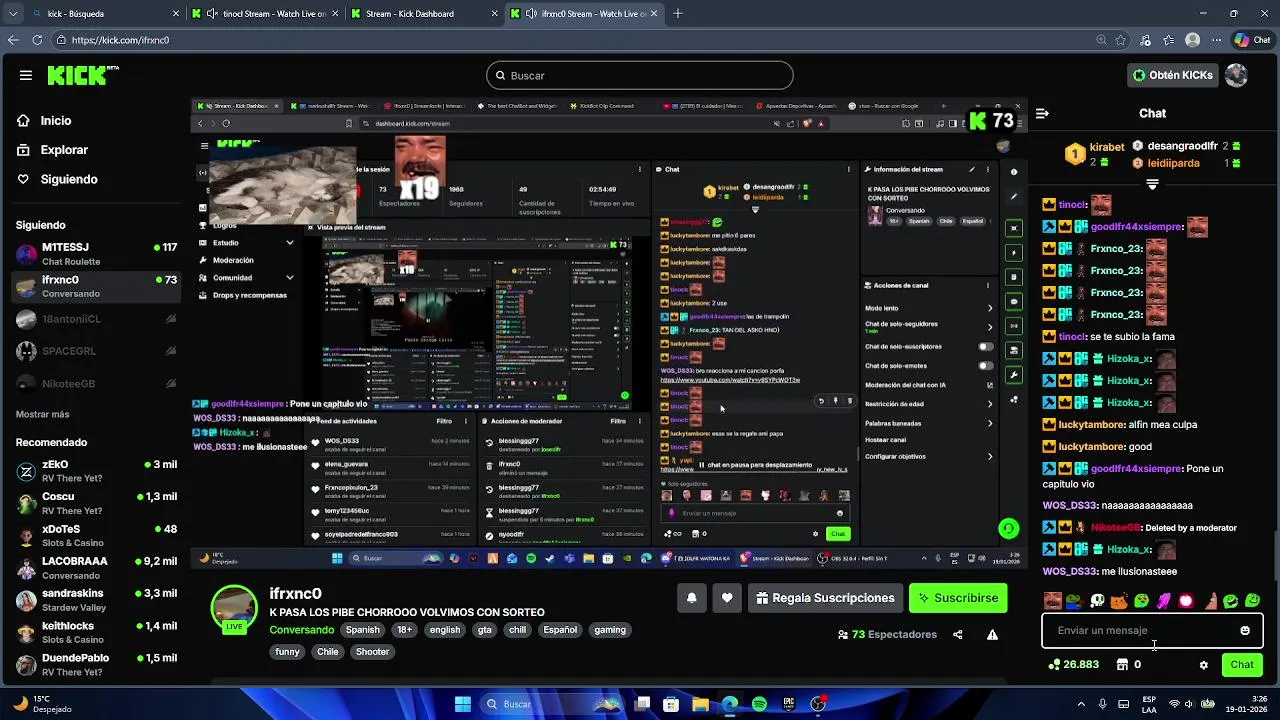Expand the chat leaderboard arrow

point(1152,184)
